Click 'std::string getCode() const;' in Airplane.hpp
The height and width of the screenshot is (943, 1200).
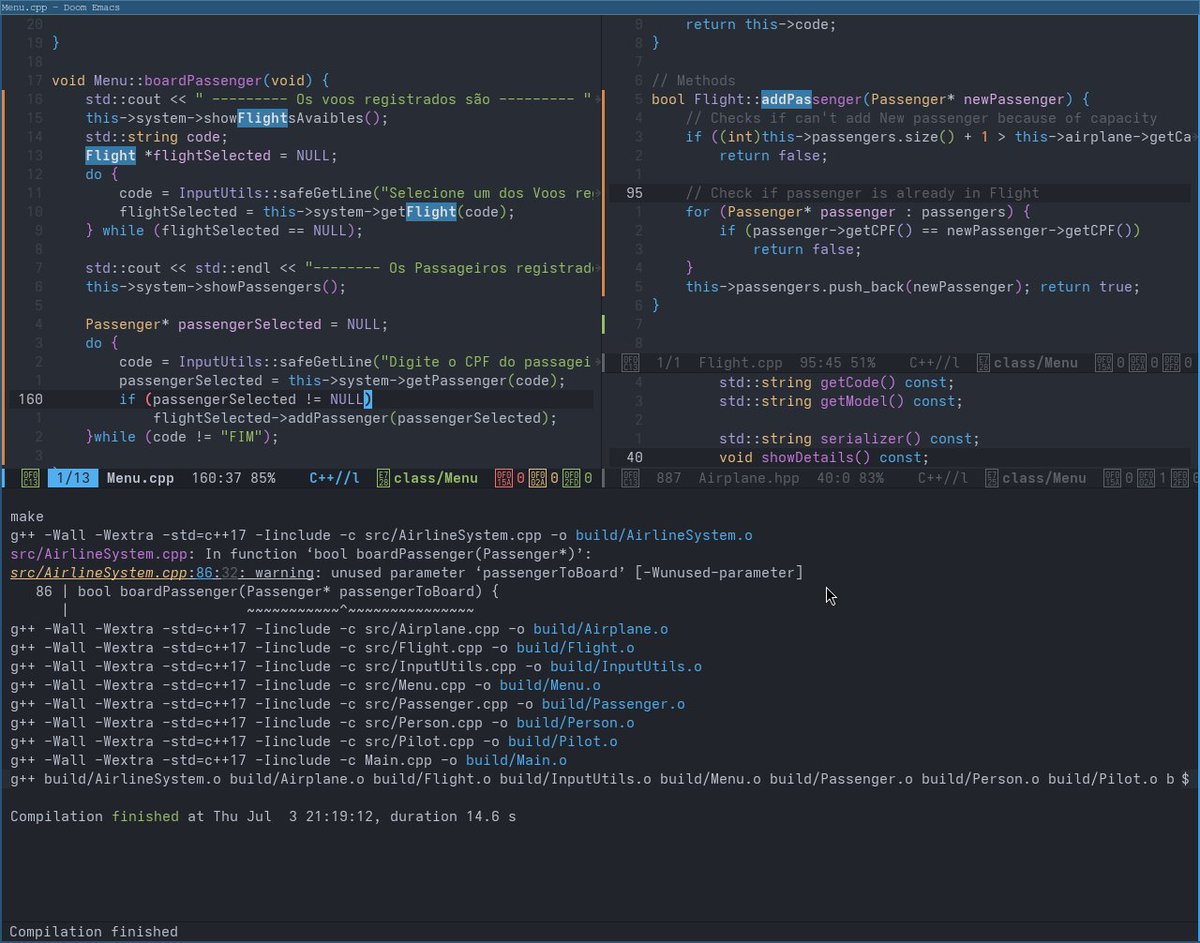pyautogui.click(x=837, y=383)
